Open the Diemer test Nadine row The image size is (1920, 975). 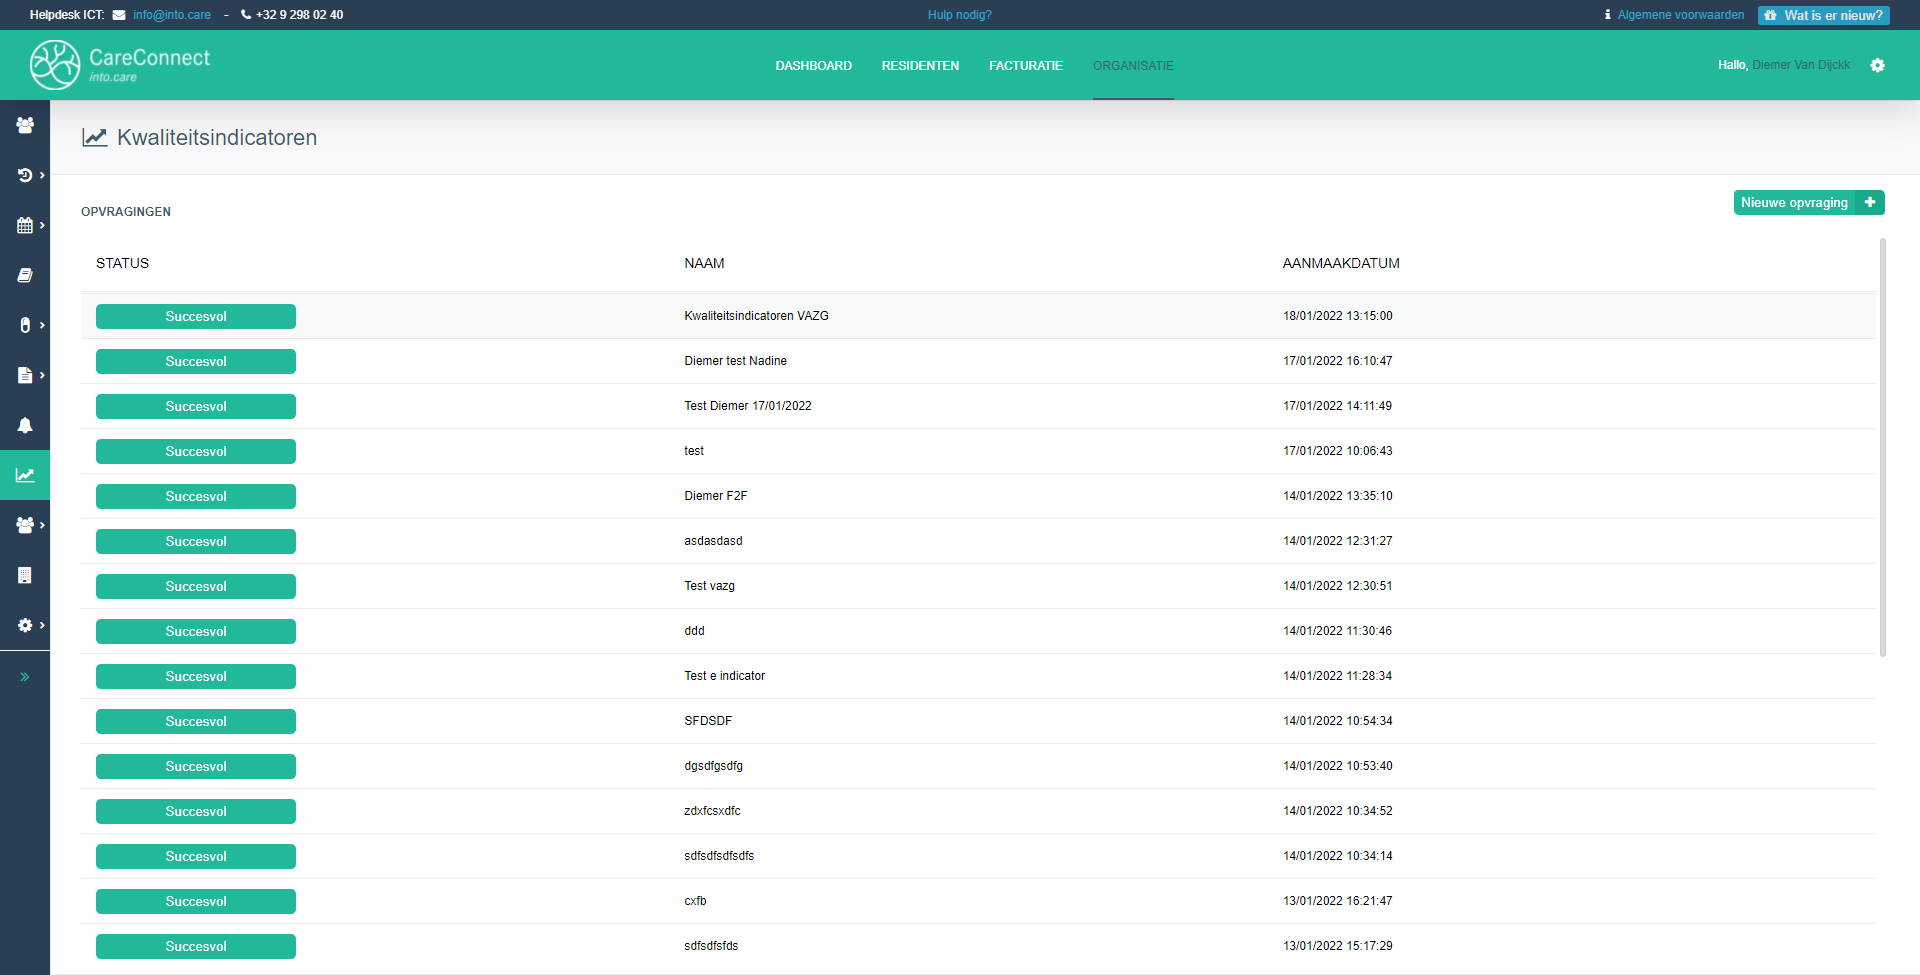pyautogui.click(x=978, y=361)
